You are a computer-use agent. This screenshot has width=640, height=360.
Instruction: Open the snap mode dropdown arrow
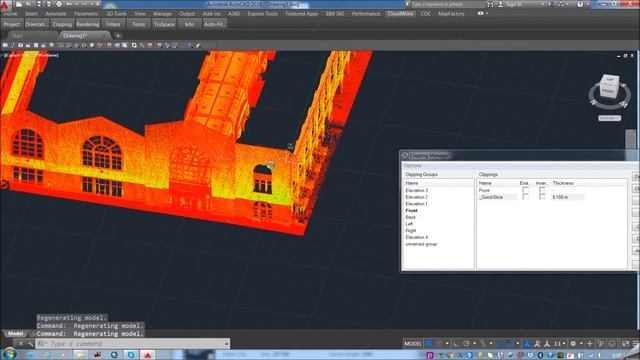[x=447, y=344]
